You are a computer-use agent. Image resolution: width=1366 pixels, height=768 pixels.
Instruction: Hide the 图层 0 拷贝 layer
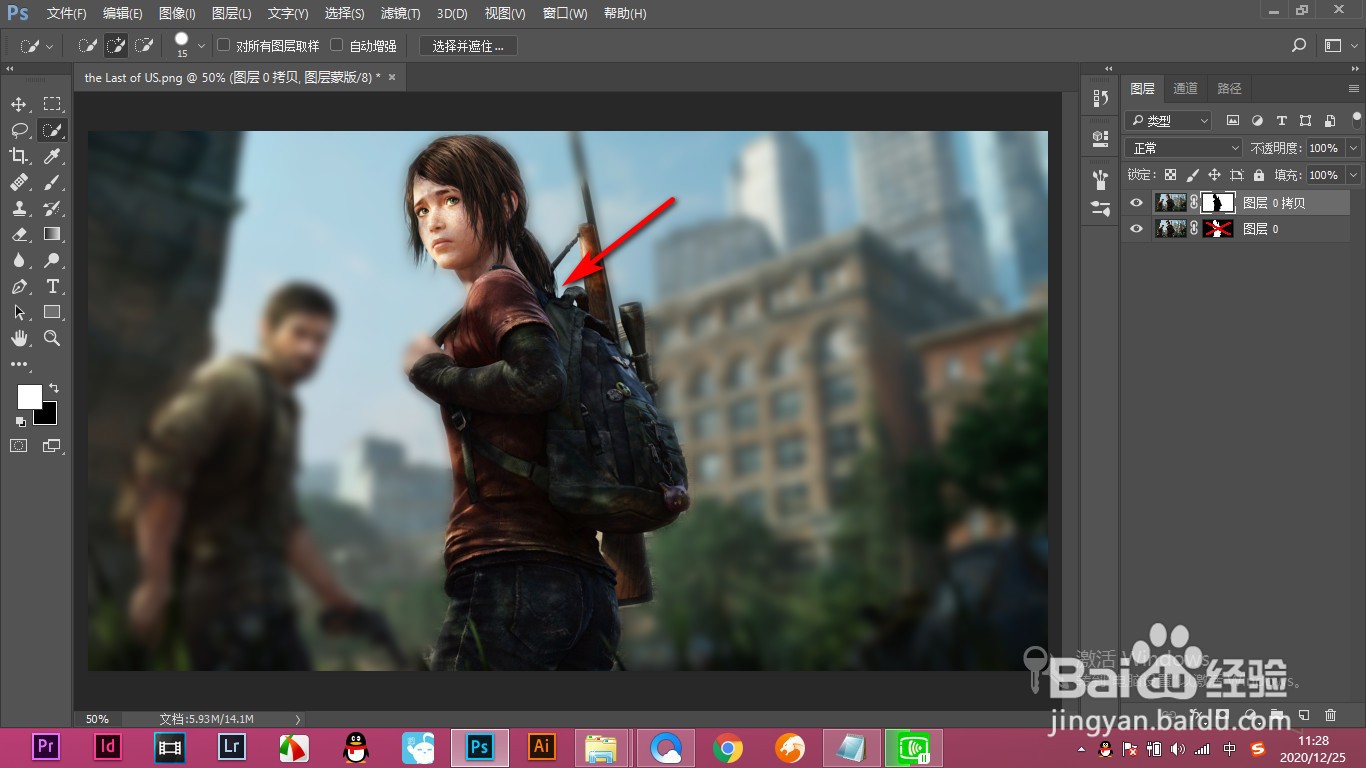[1136, 203]
